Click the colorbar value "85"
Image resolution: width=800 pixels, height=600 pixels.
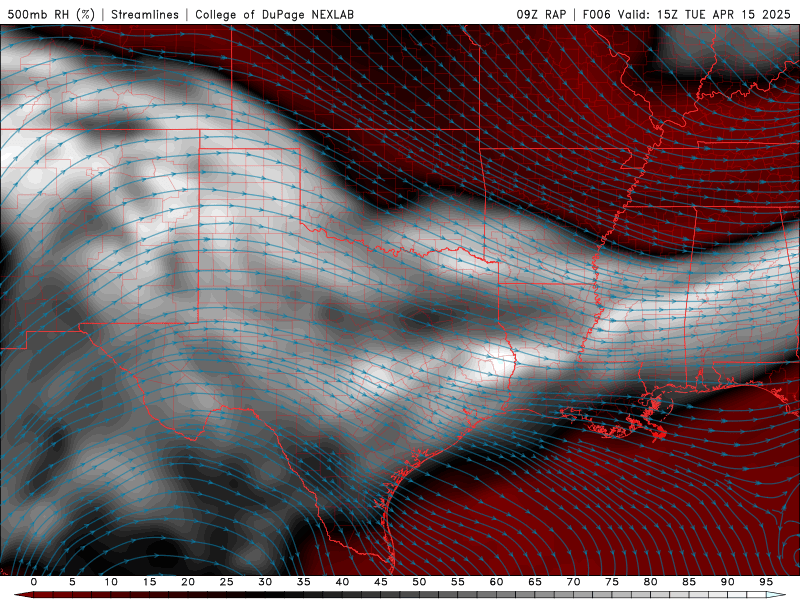click(689, 582)
